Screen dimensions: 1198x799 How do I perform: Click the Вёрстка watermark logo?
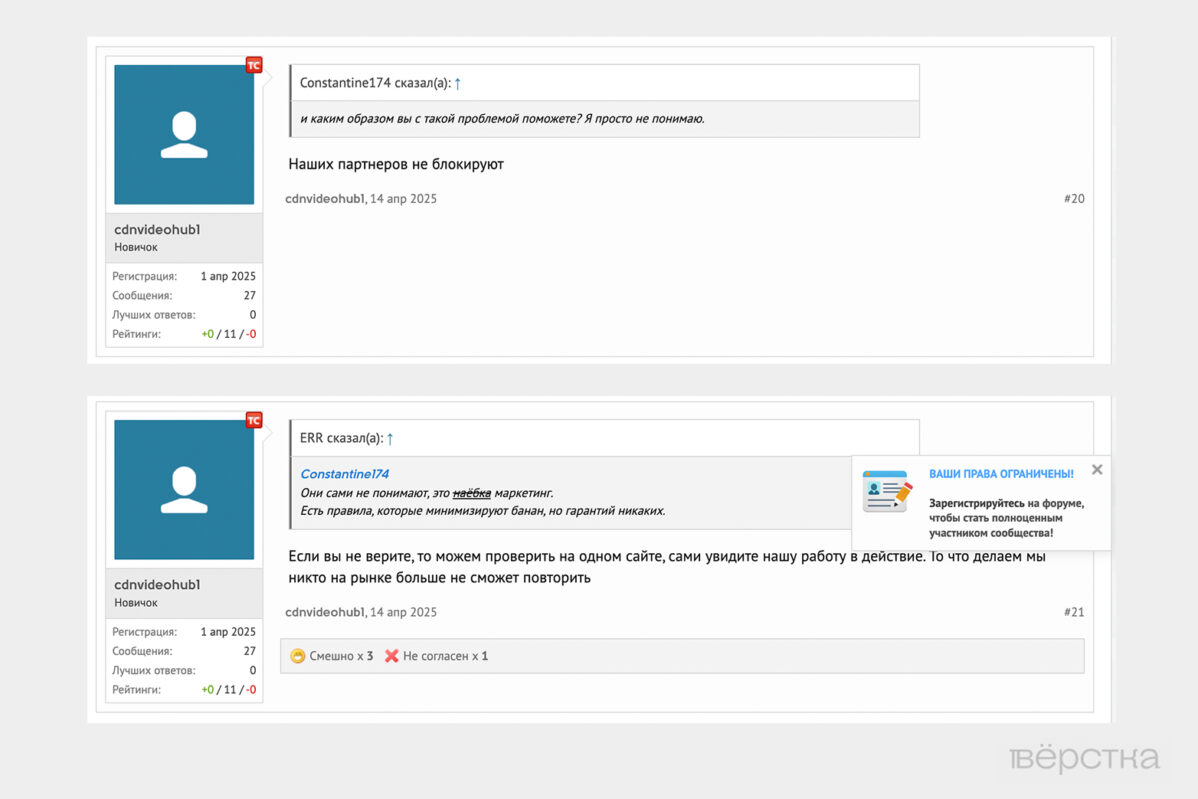(1084, 759)
